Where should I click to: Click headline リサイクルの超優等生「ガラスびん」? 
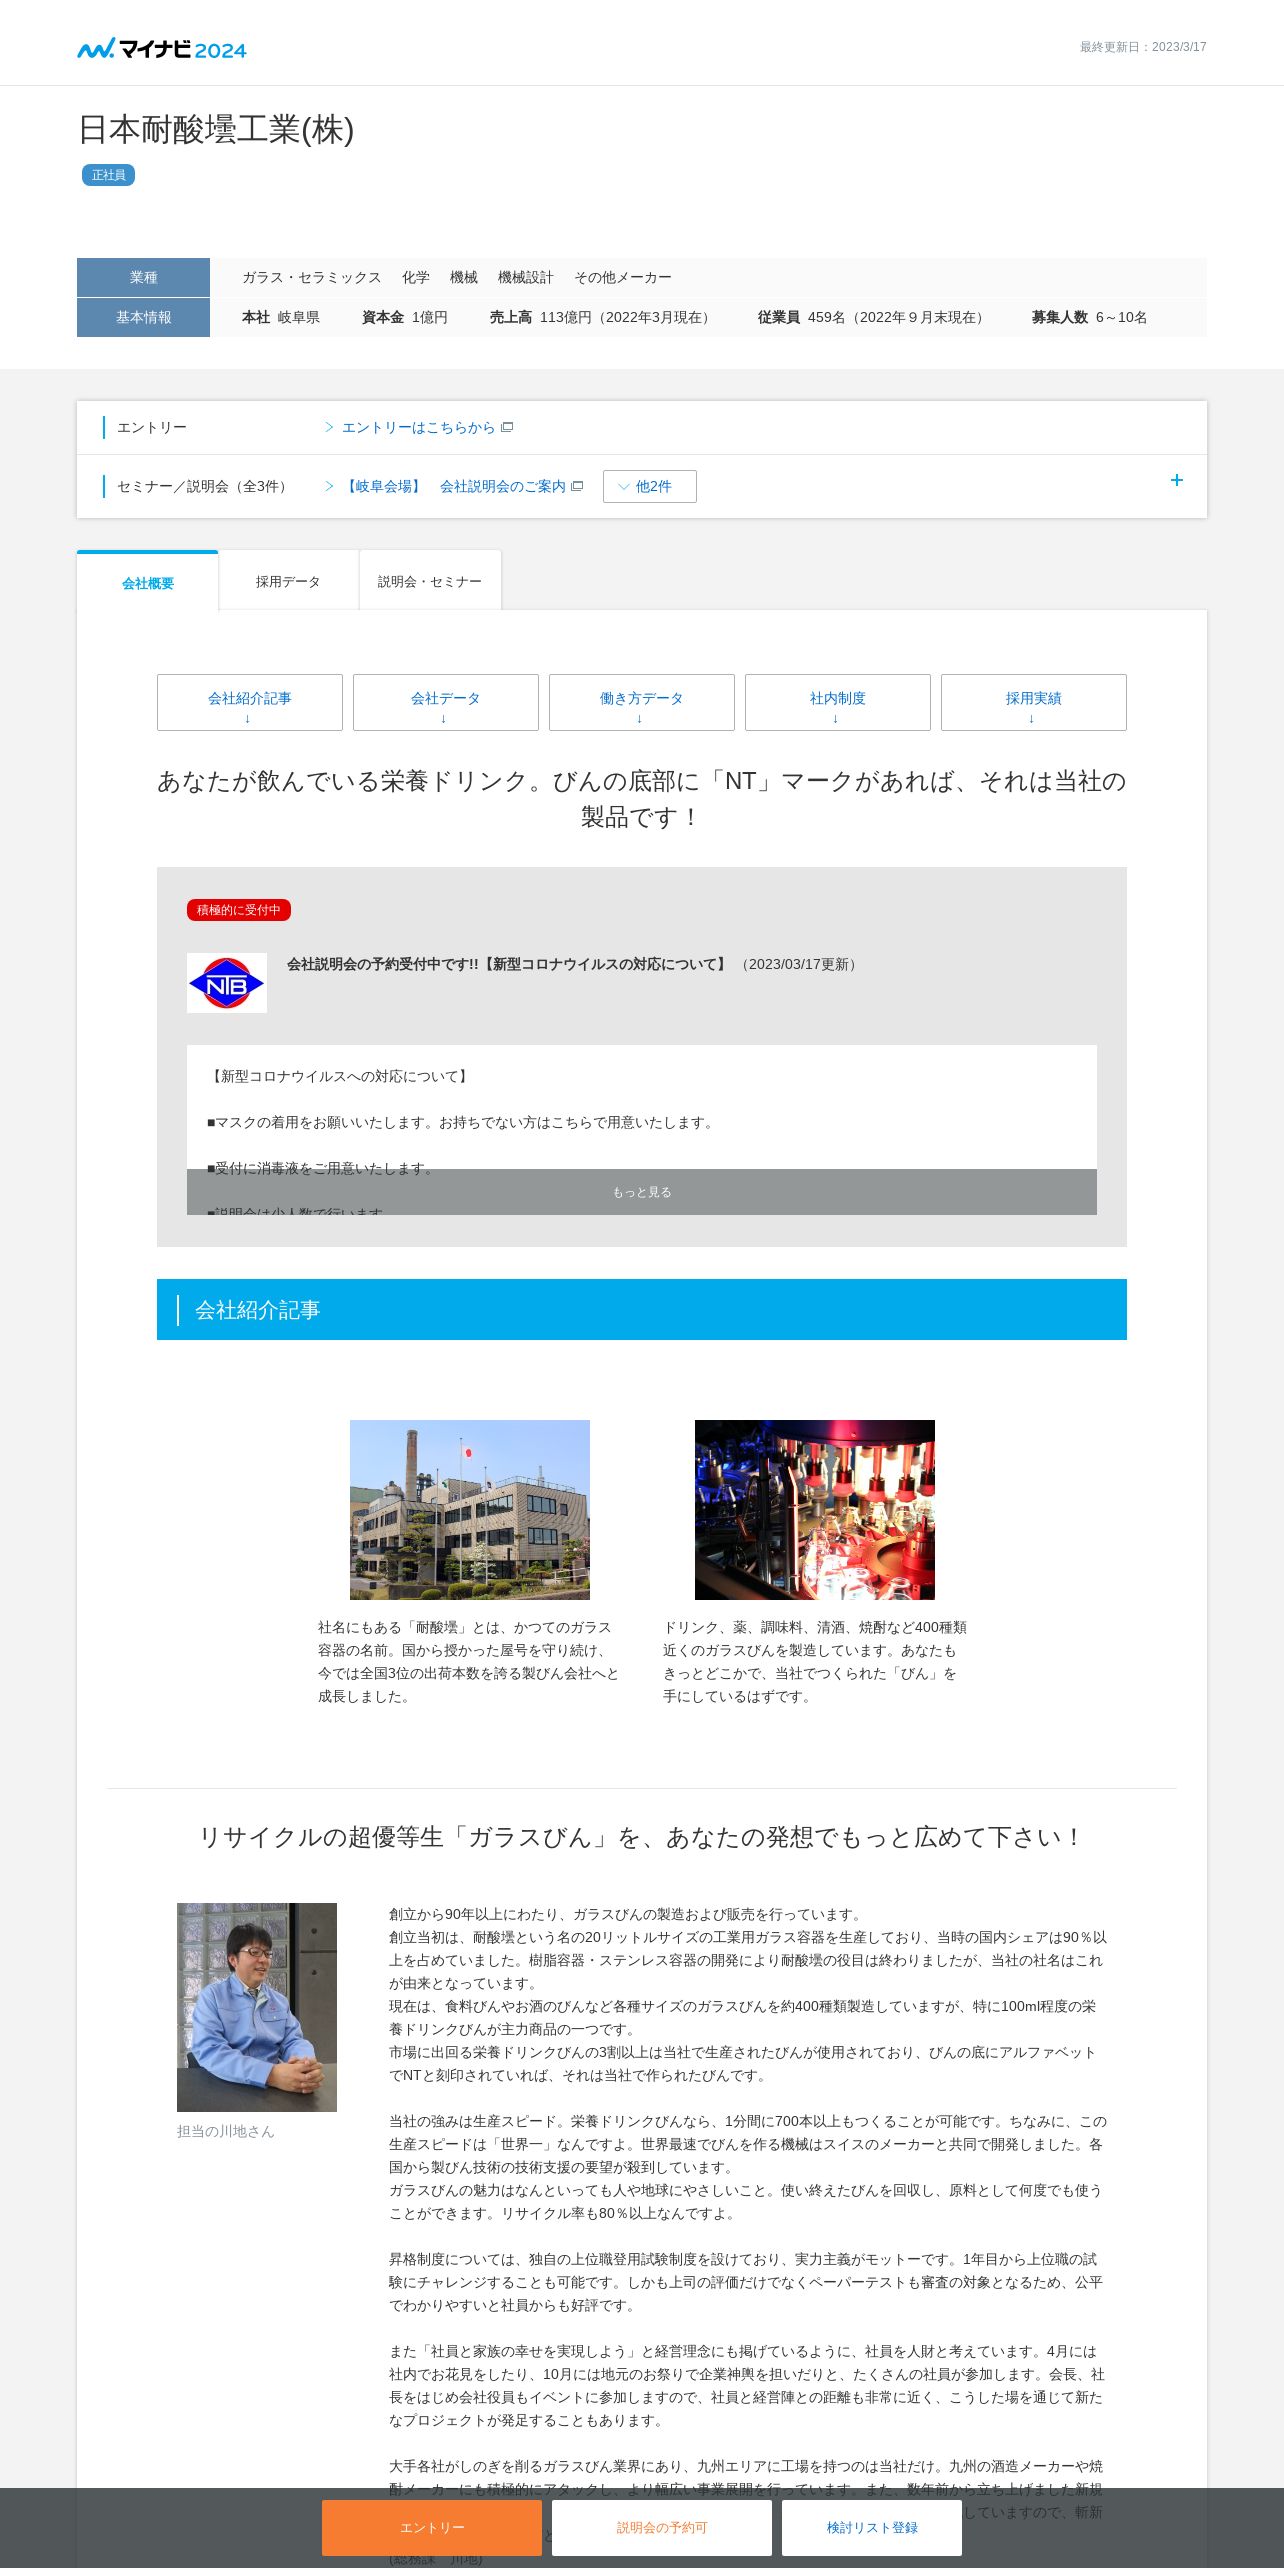point(642,1838)
